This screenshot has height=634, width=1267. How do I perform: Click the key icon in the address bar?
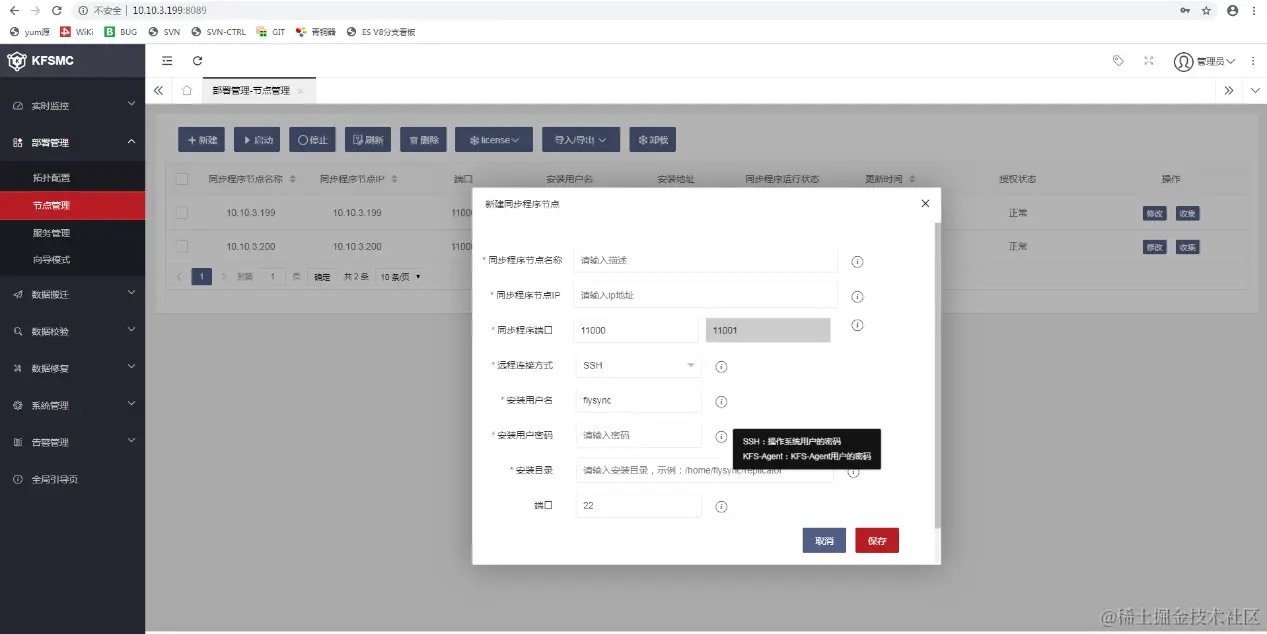point(1185,10)
